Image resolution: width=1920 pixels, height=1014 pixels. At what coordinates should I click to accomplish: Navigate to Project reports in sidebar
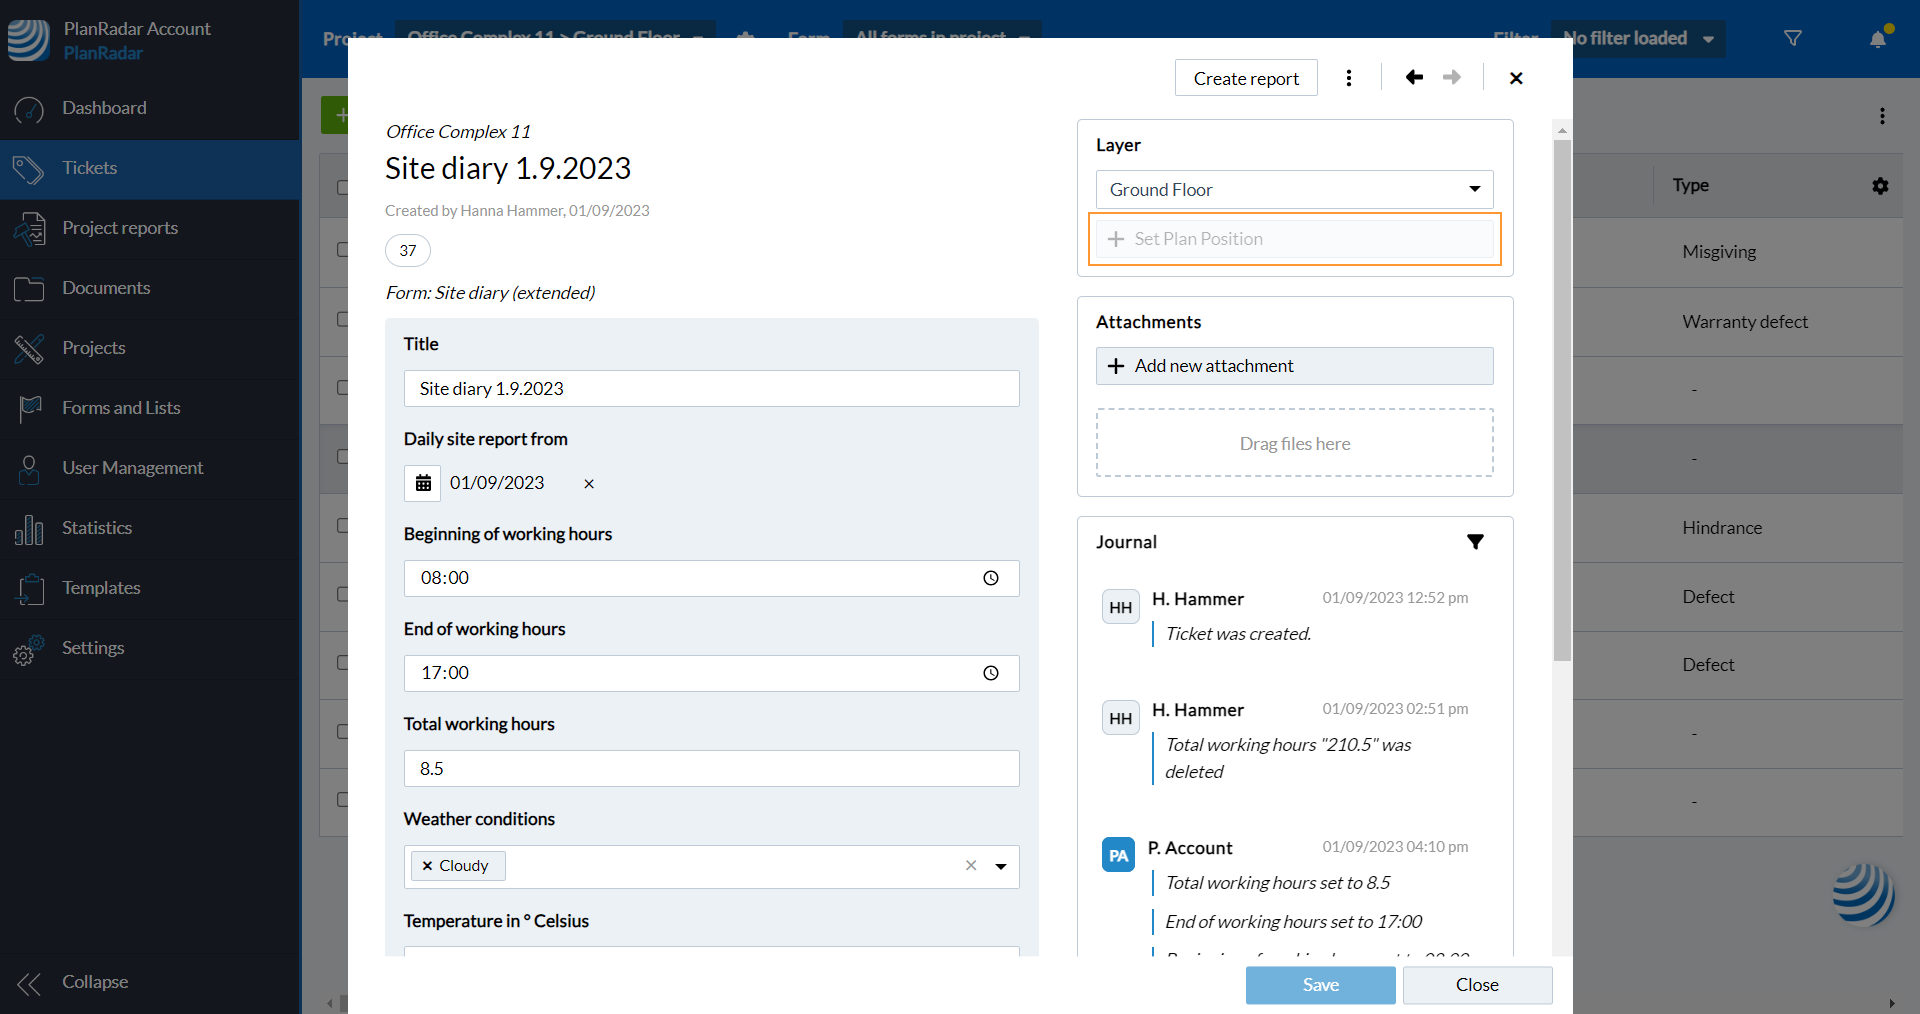[120, 228]
